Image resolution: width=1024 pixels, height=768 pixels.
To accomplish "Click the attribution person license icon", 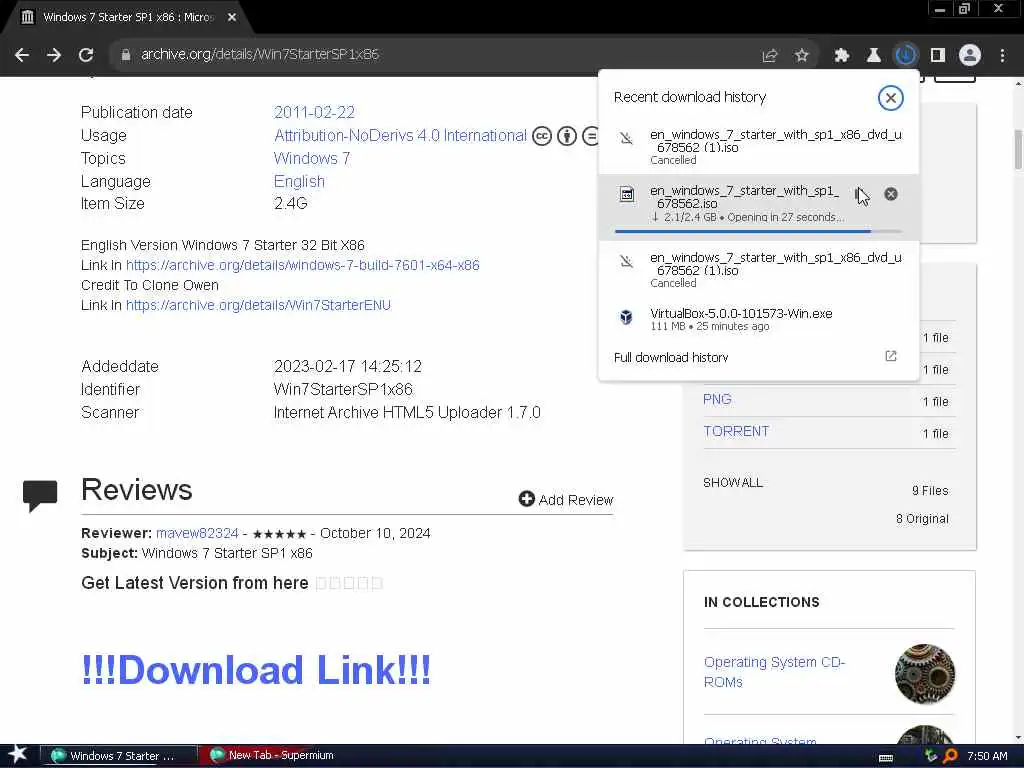I will pyautogui.click(x=567, y=136).
